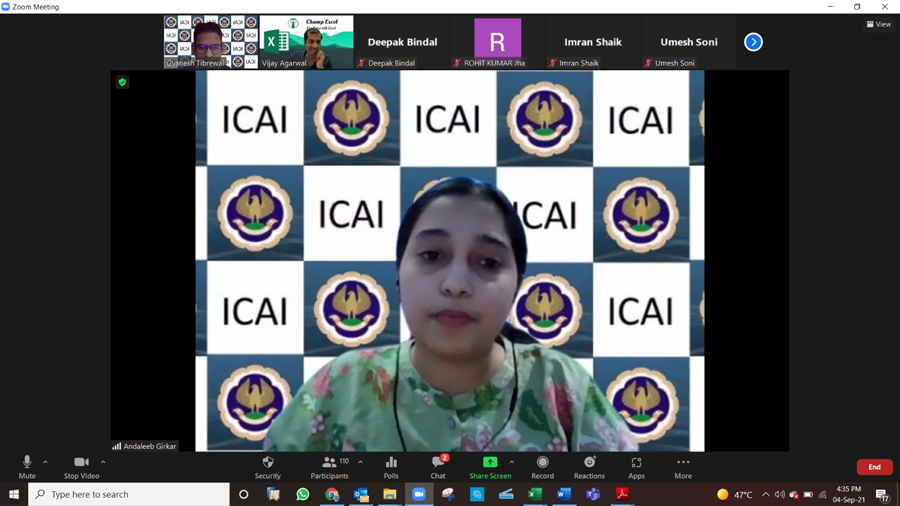The image size is (900, 506).
Task: Select Deepak Bindal's participant tile
Action: pyautogui.click(x=402, y=42)
